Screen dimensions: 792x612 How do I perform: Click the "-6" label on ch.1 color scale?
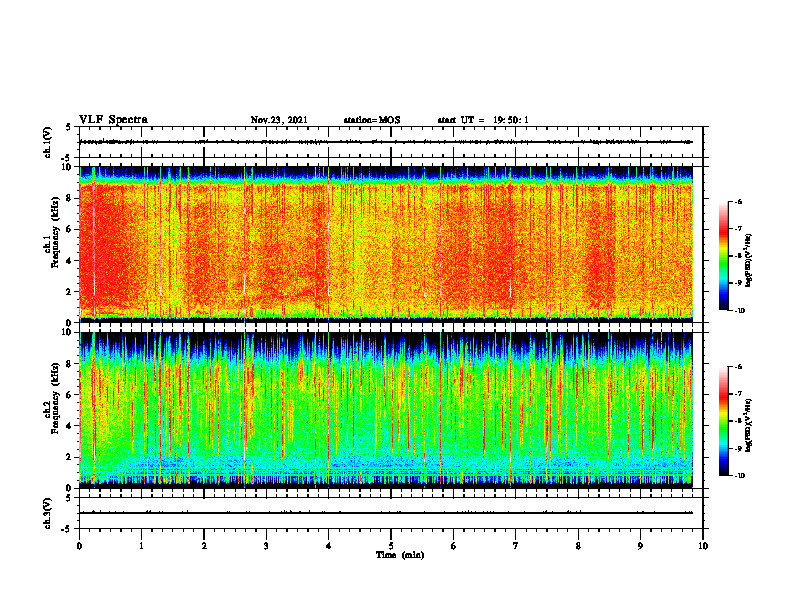pos(738,201)
